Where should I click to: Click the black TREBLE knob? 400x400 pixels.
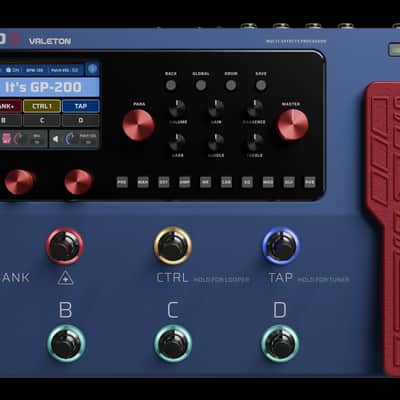coord(255,142)
